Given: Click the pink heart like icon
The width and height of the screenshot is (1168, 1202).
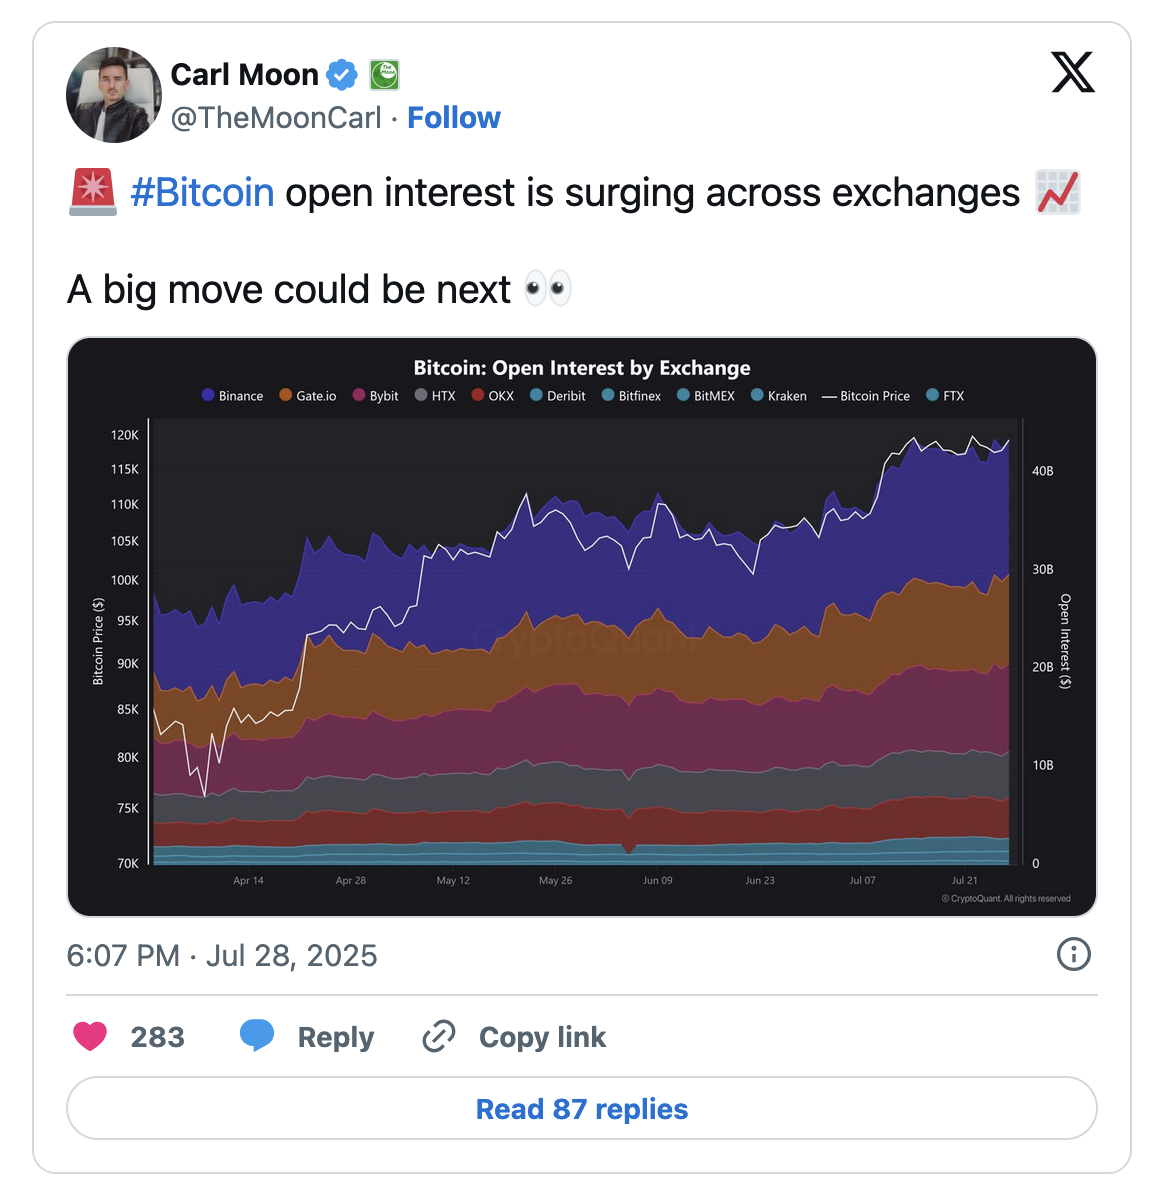Looking at the screenshot, I should click(x=90, y=1036).
